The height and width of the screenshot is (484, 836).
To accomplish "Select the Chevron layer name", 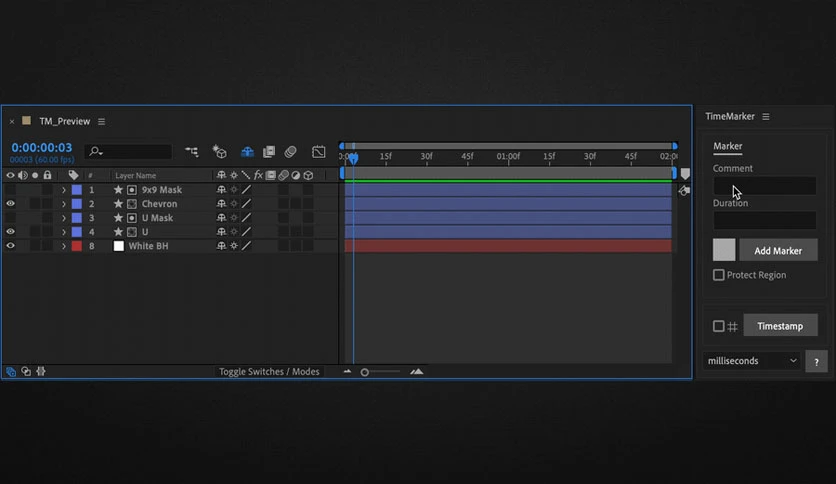I will click(x=159, y=204).
